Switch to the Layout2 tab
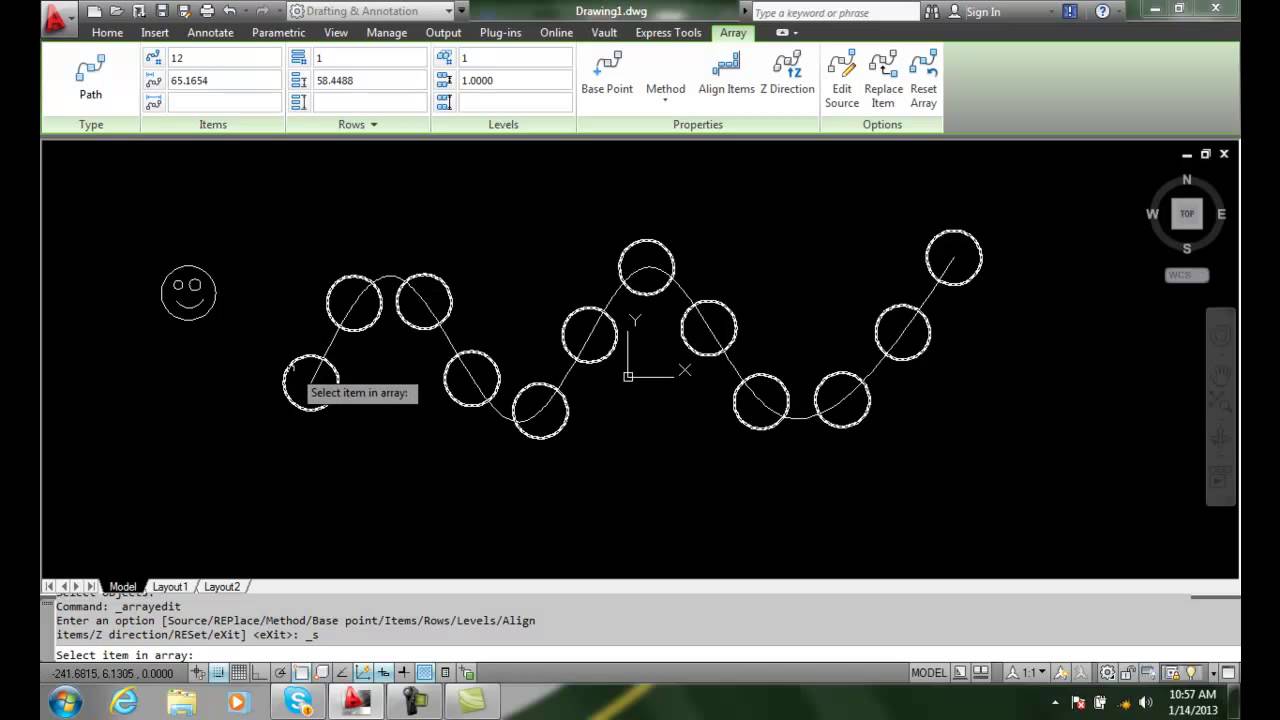Screen dimensions: 1280x720 (x=222, y=587)
